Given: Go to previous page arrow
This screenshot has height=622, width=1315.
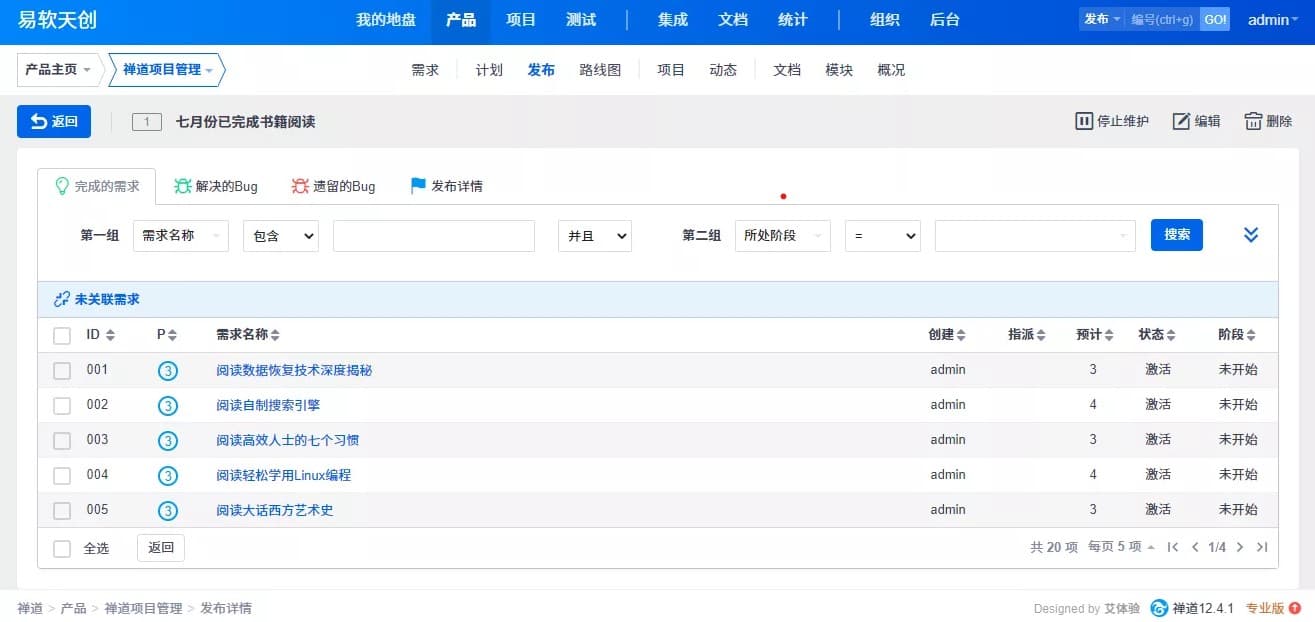Looking at the screenshot, I should pyautogui.click(x=1195, y=547).
